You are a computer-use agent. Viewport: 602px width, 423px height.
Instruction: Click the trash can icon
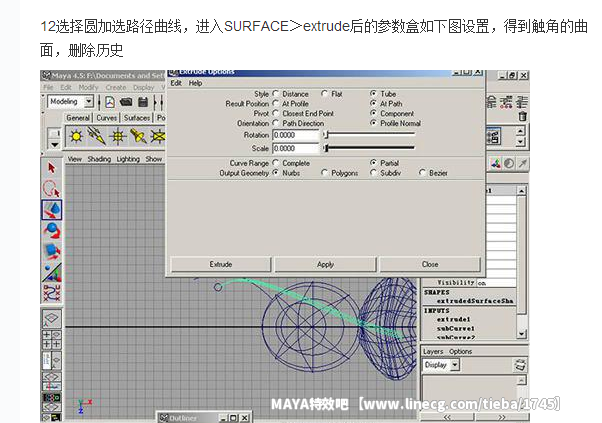tap(522, 116)
